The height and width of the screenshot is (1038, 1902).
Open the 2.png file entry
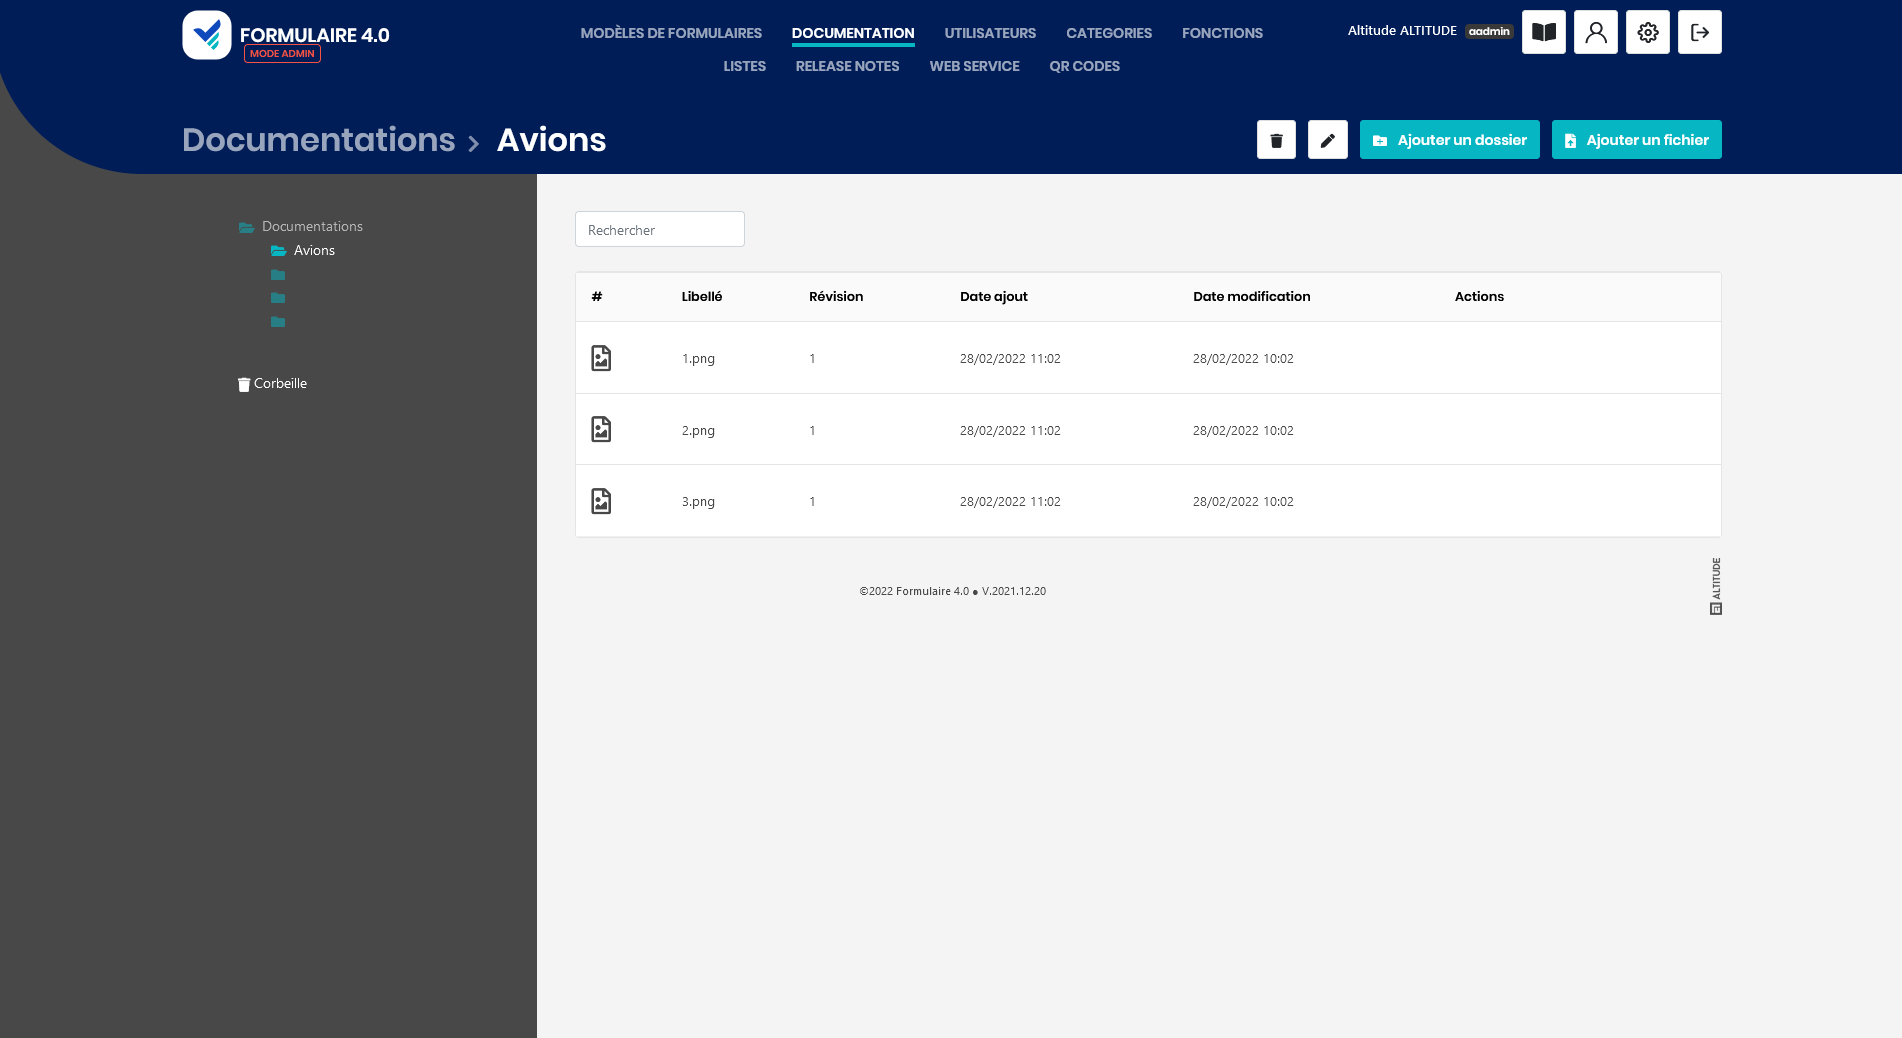(x=698, y=430)
